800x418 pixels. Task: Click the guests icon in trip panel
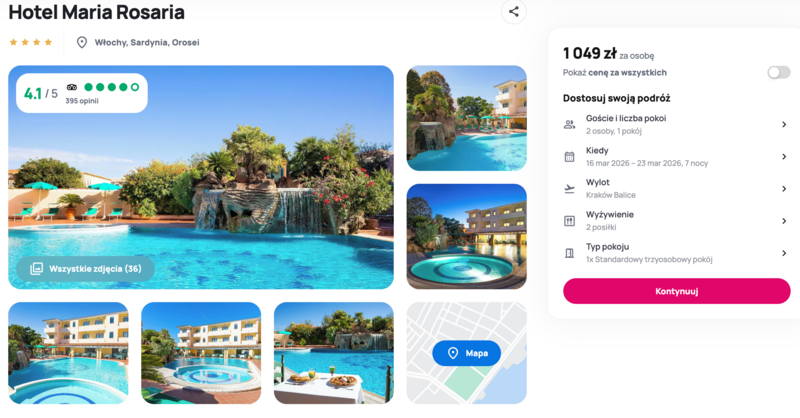coord(569,124)
